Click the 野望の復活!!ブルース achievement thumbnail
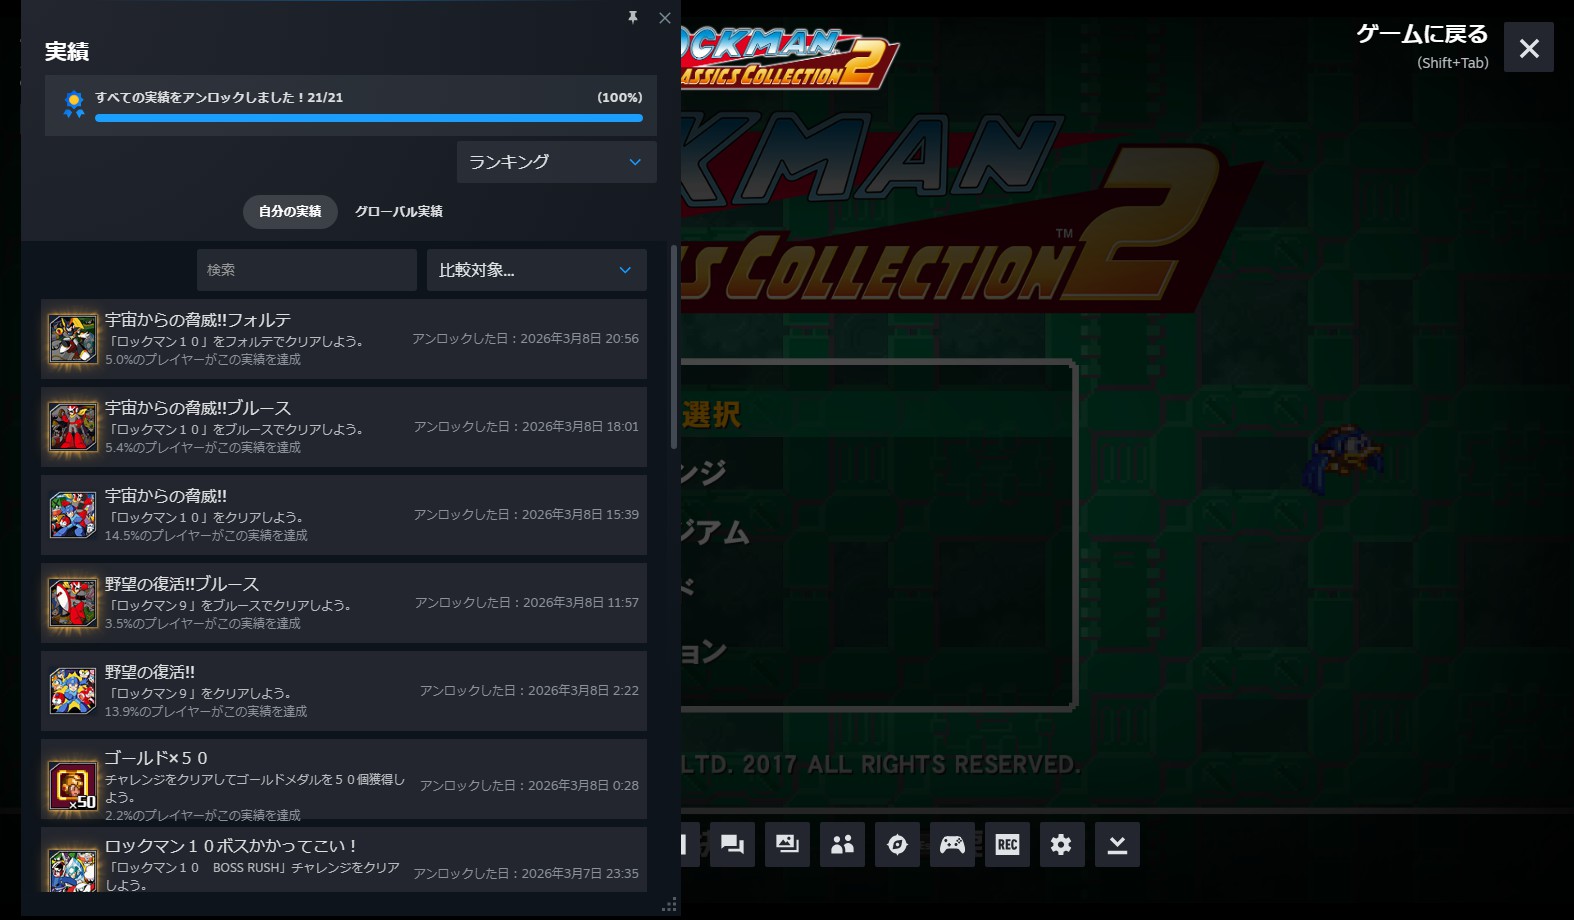This screenshot has width=1574, height=920. [x=73, y=603]
